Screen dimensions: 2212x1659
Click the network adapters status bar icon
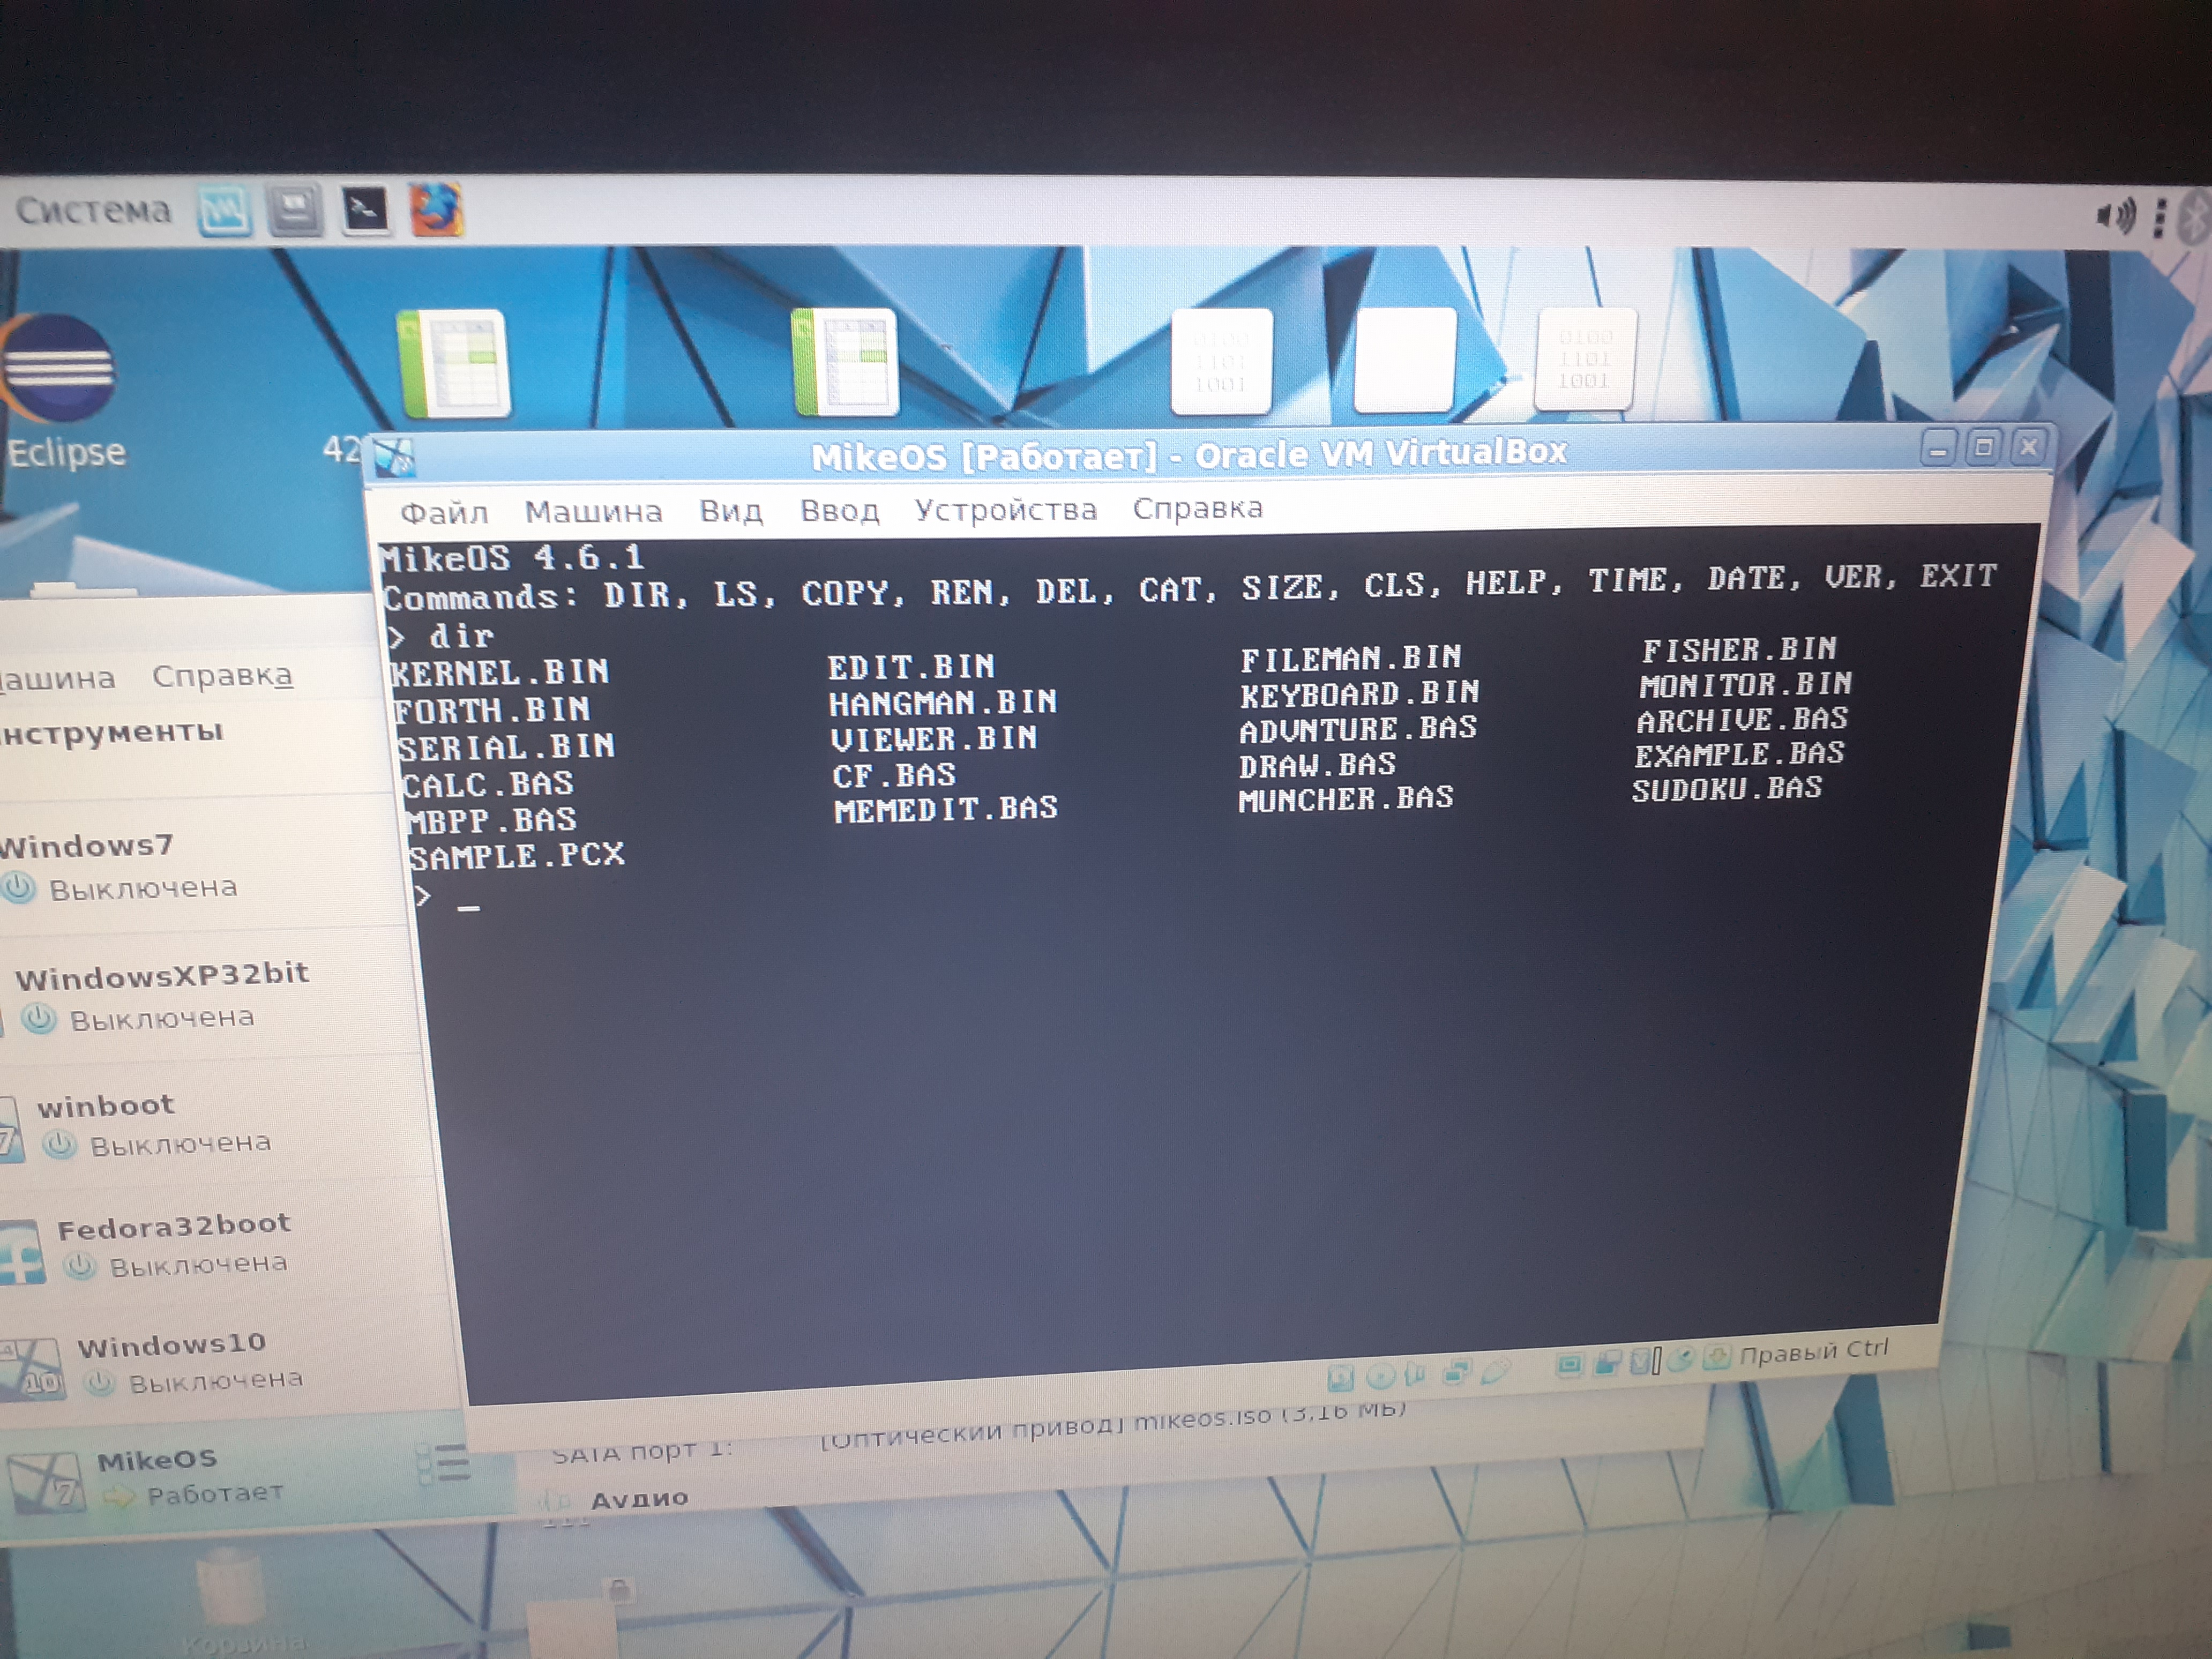[x=1457, y=1372]
